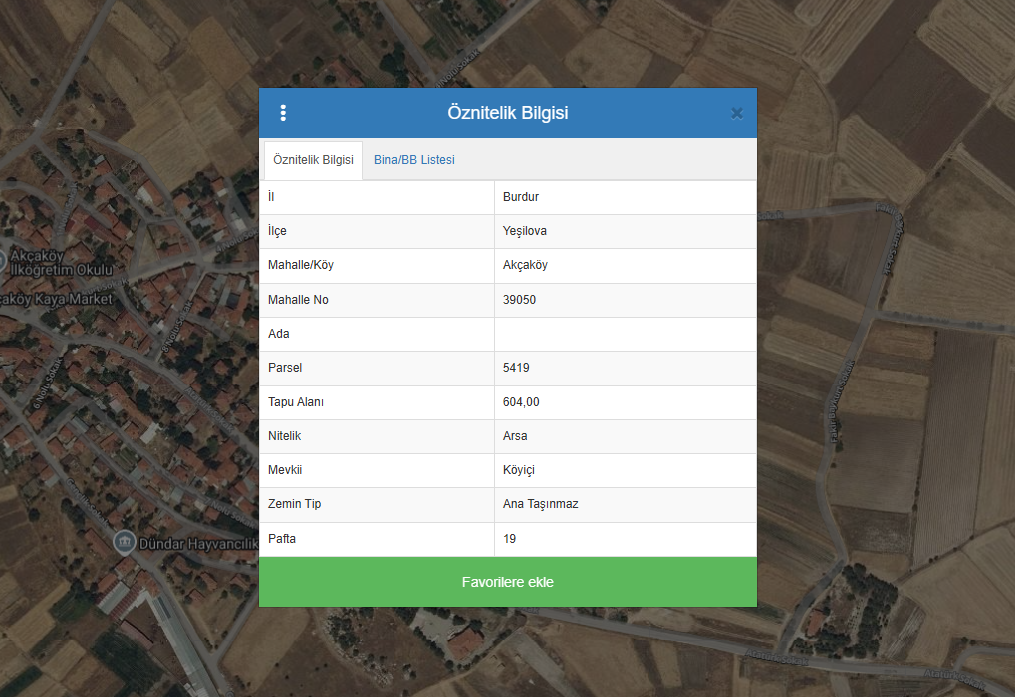Select the Akçaköy İlköğretim Okulu map label
The image size is (1015, 697).
[x=60, y=262]
